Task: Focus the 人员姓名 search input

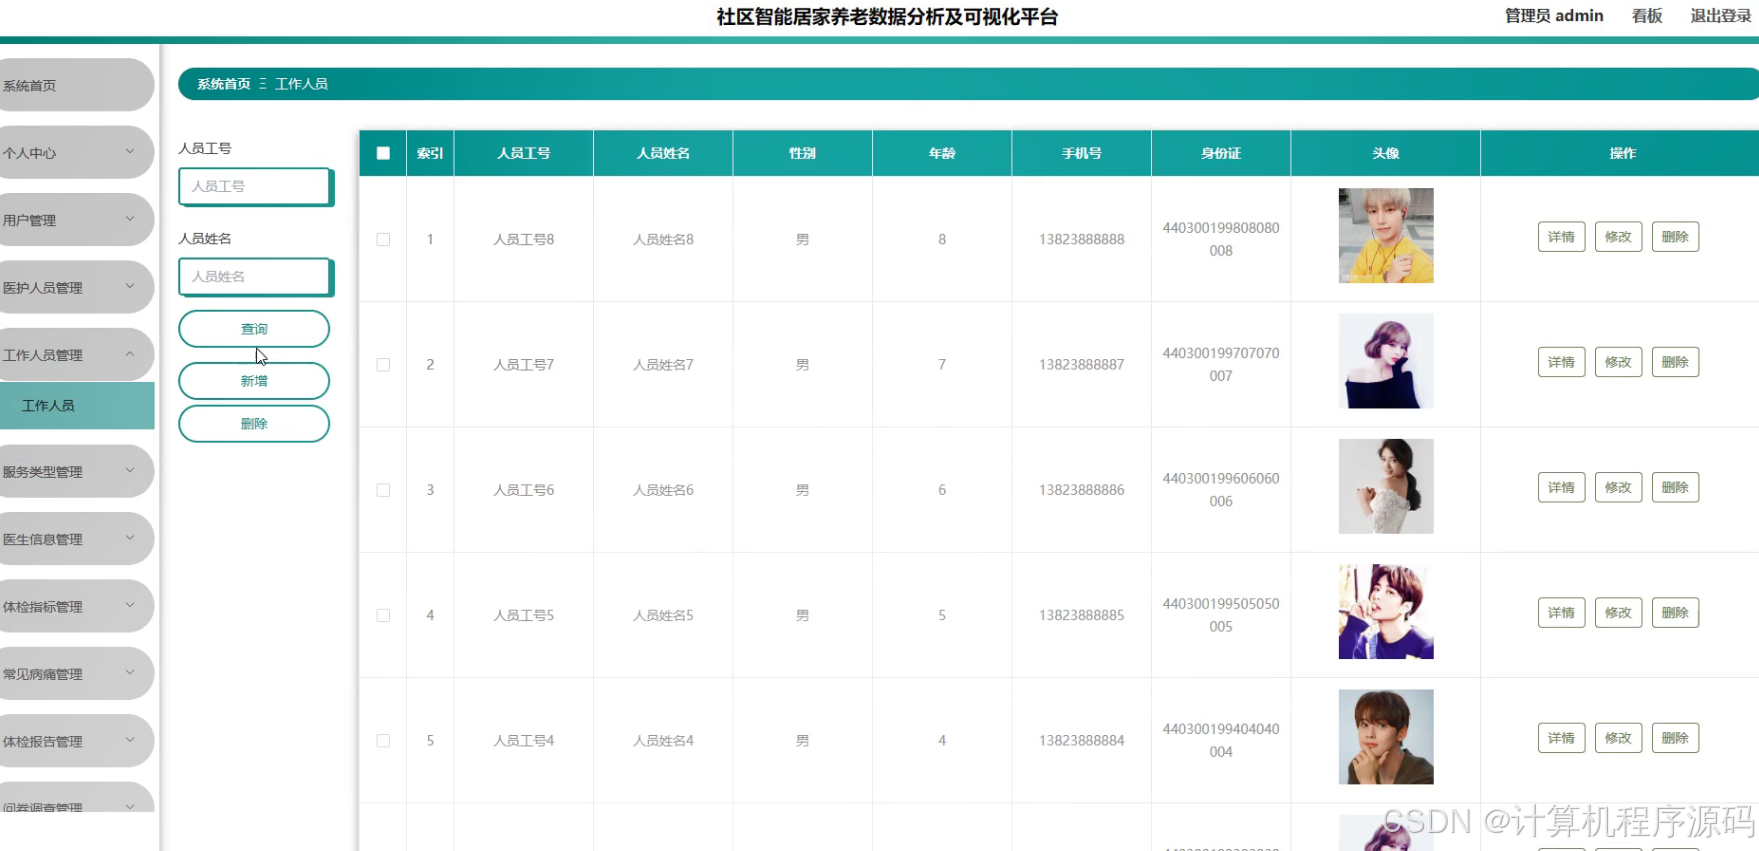Action: pyautogui.click(x=256, y=277)
